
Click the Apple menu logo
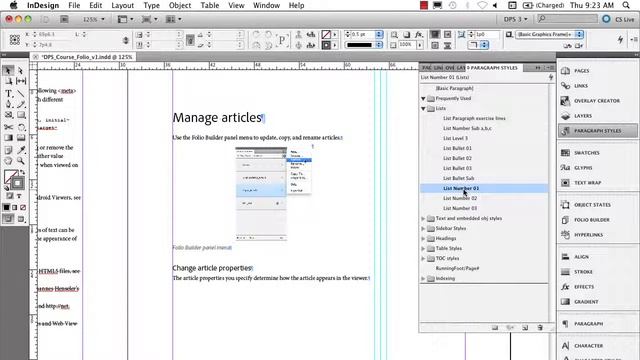tap(13, 5)
